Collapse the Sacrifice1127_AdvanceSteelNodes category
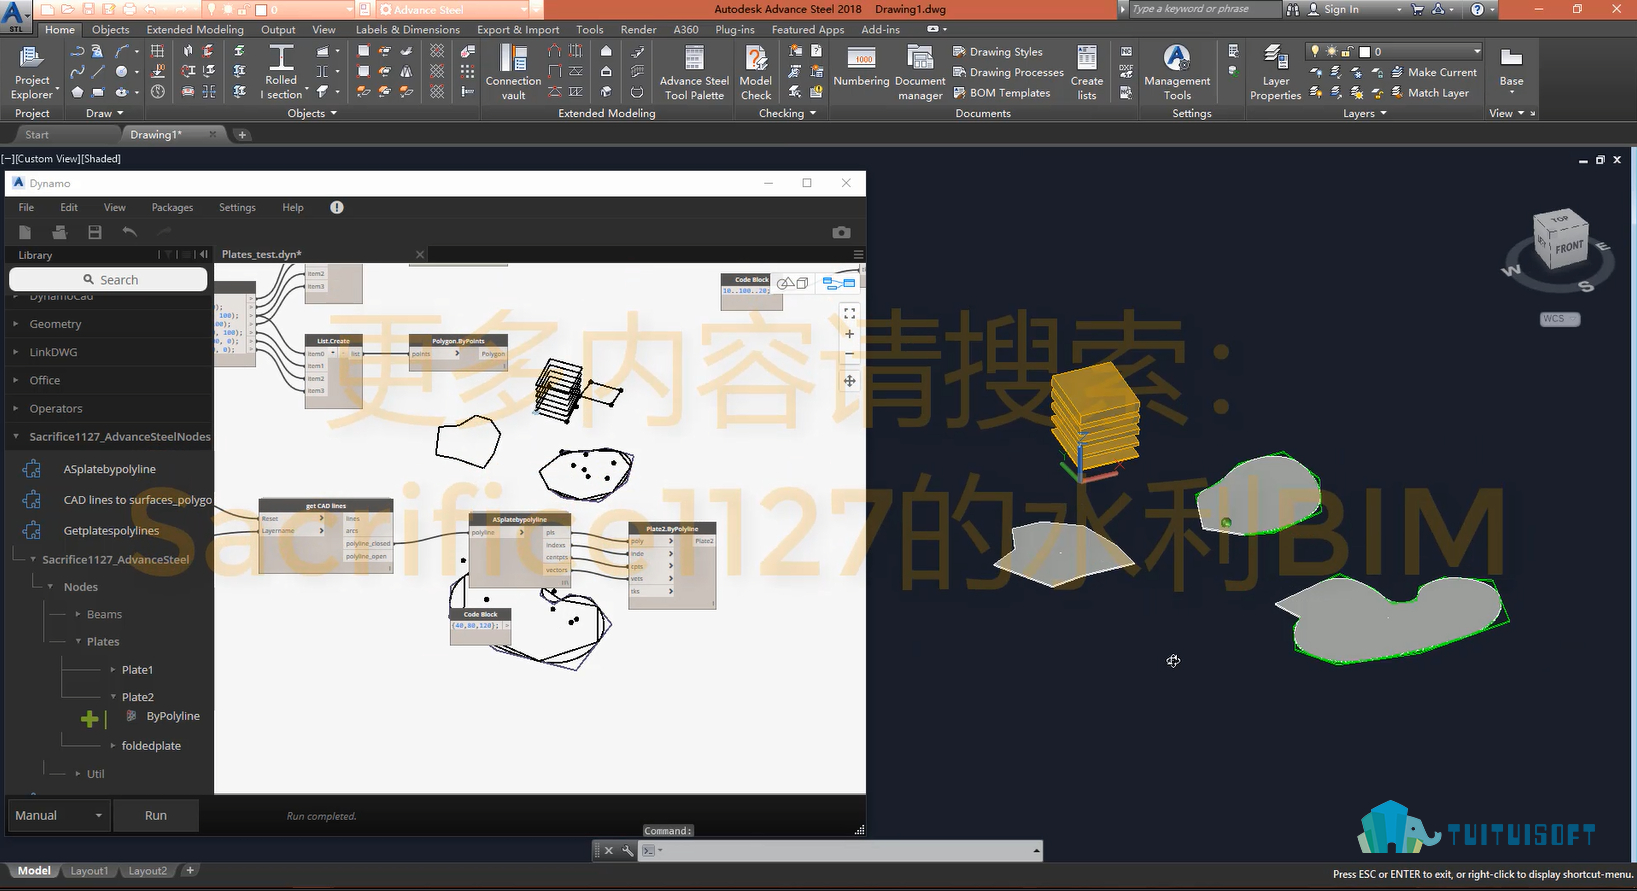 tap(16, 437)
